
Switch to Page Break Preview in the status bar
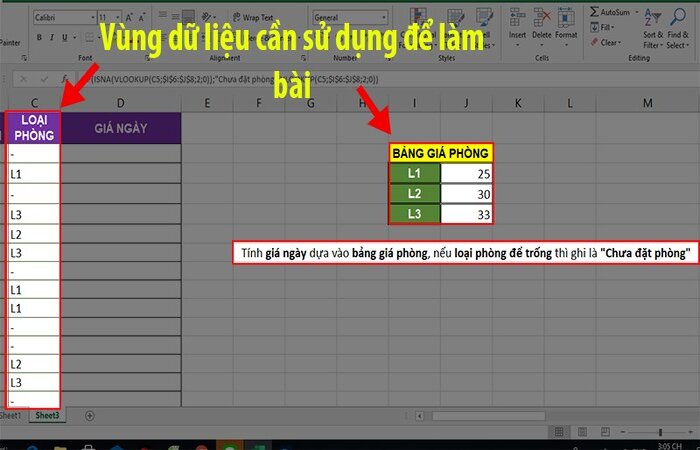tap(605, 432)
